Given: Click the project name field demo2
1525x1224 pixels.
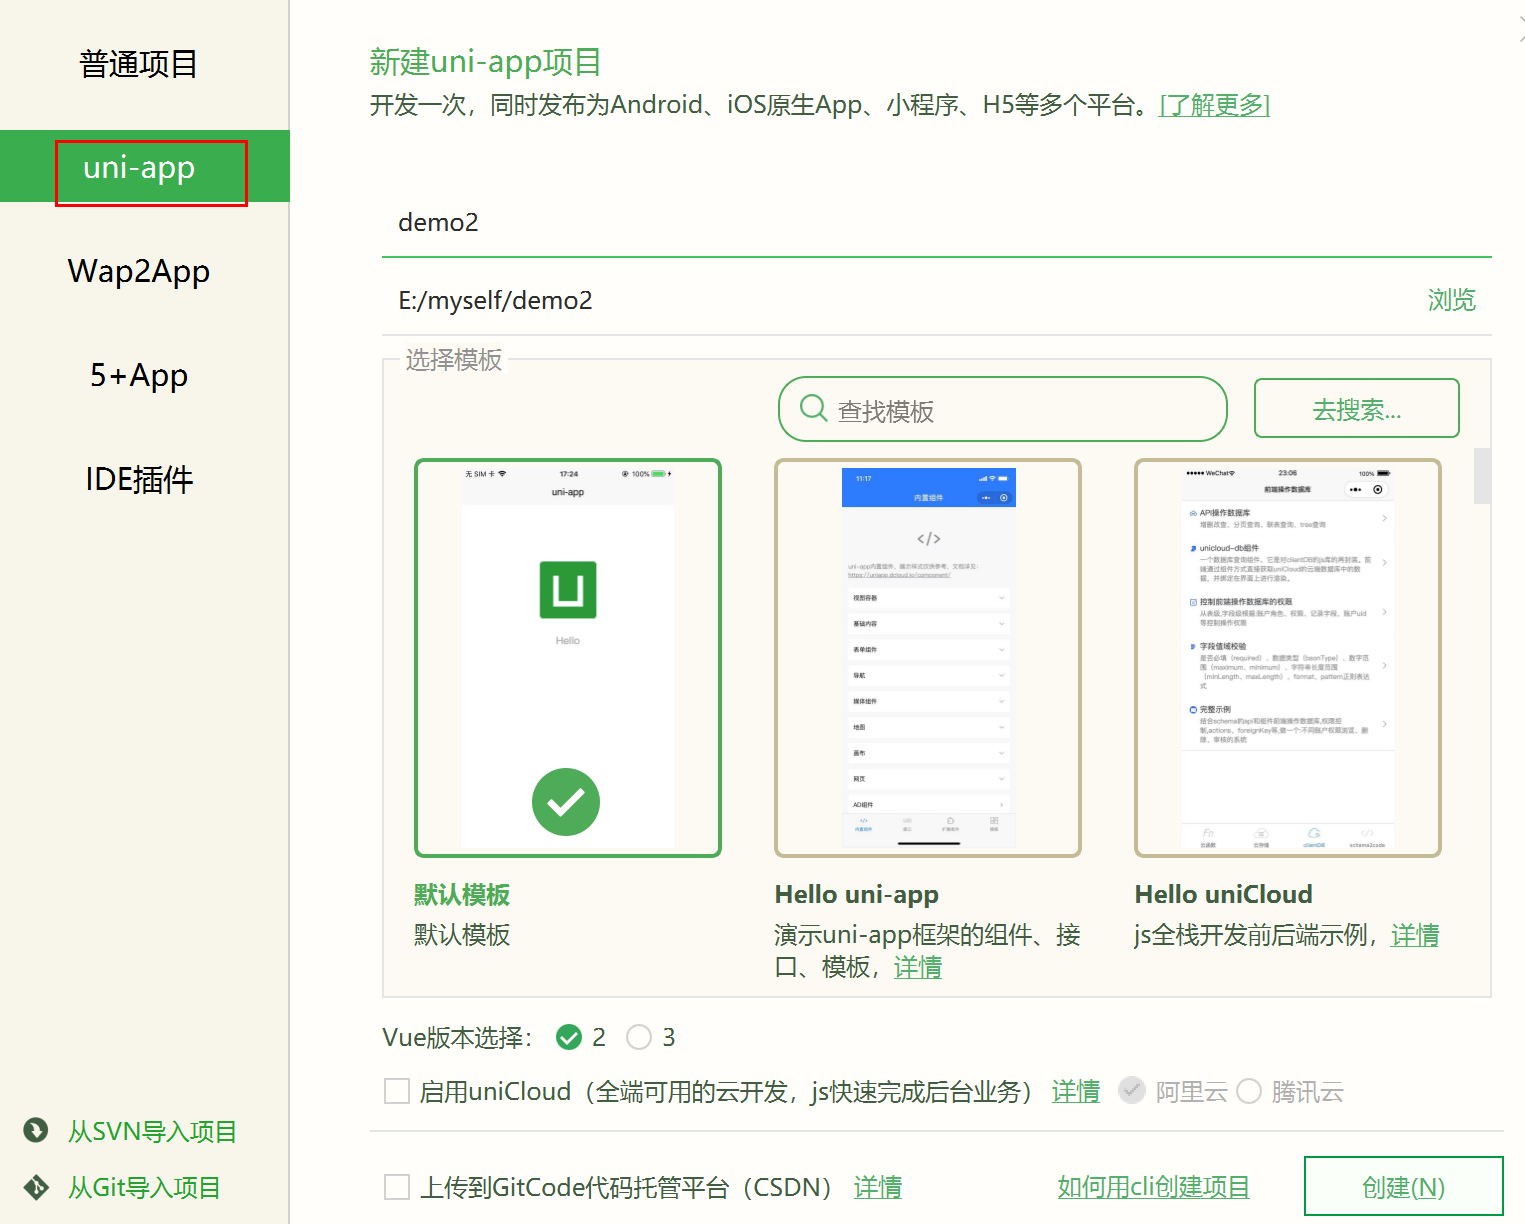Looking at the screenshot, I should pyautogui.click(x=936, y=222).
